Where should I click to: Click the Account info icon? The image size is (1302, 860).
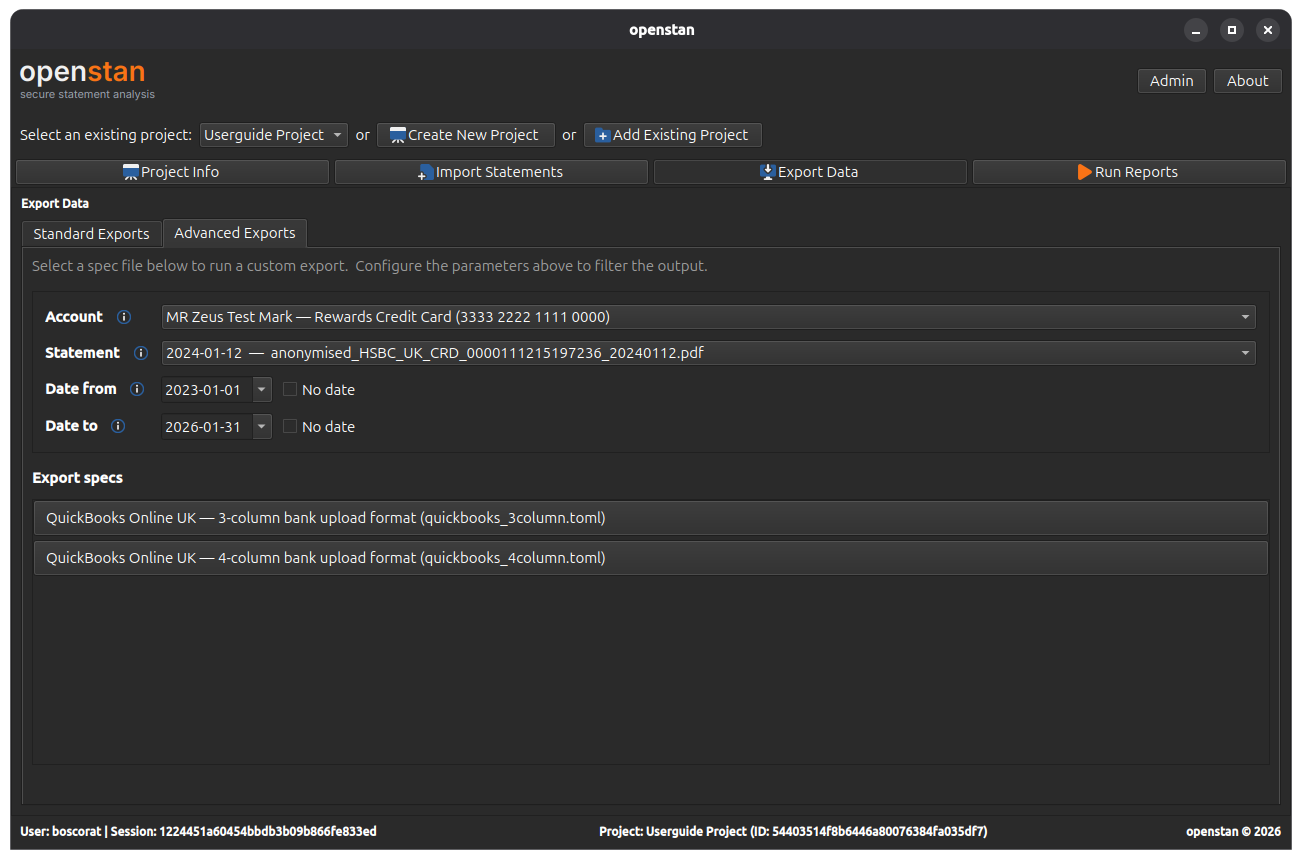(124, 317)
